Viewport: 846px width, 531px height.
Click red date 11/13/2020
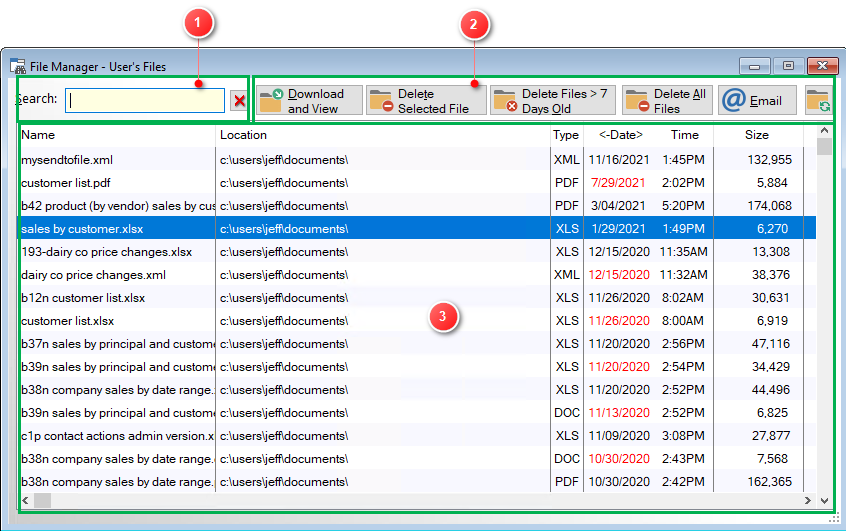[619, 413]
